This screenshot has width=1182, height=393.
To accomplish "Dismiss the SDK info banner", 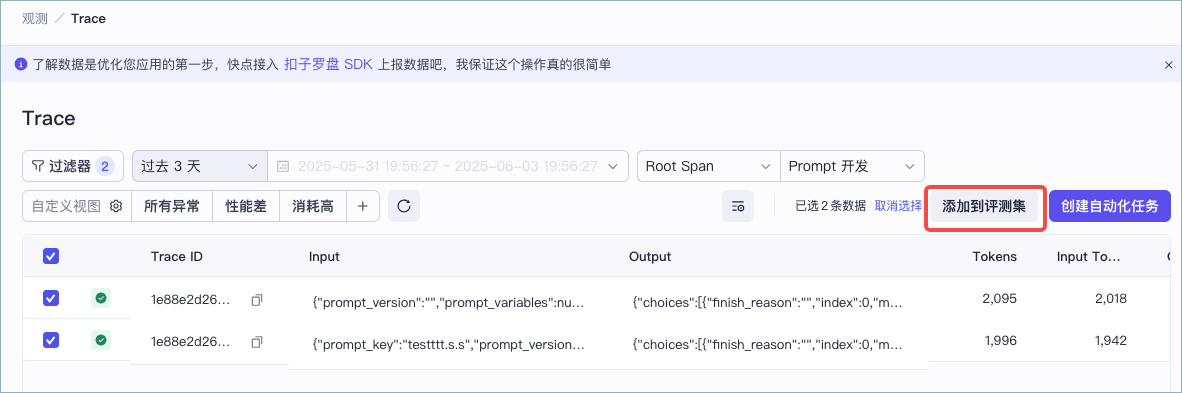I will pyautogui.click(x=1168, y=65).
